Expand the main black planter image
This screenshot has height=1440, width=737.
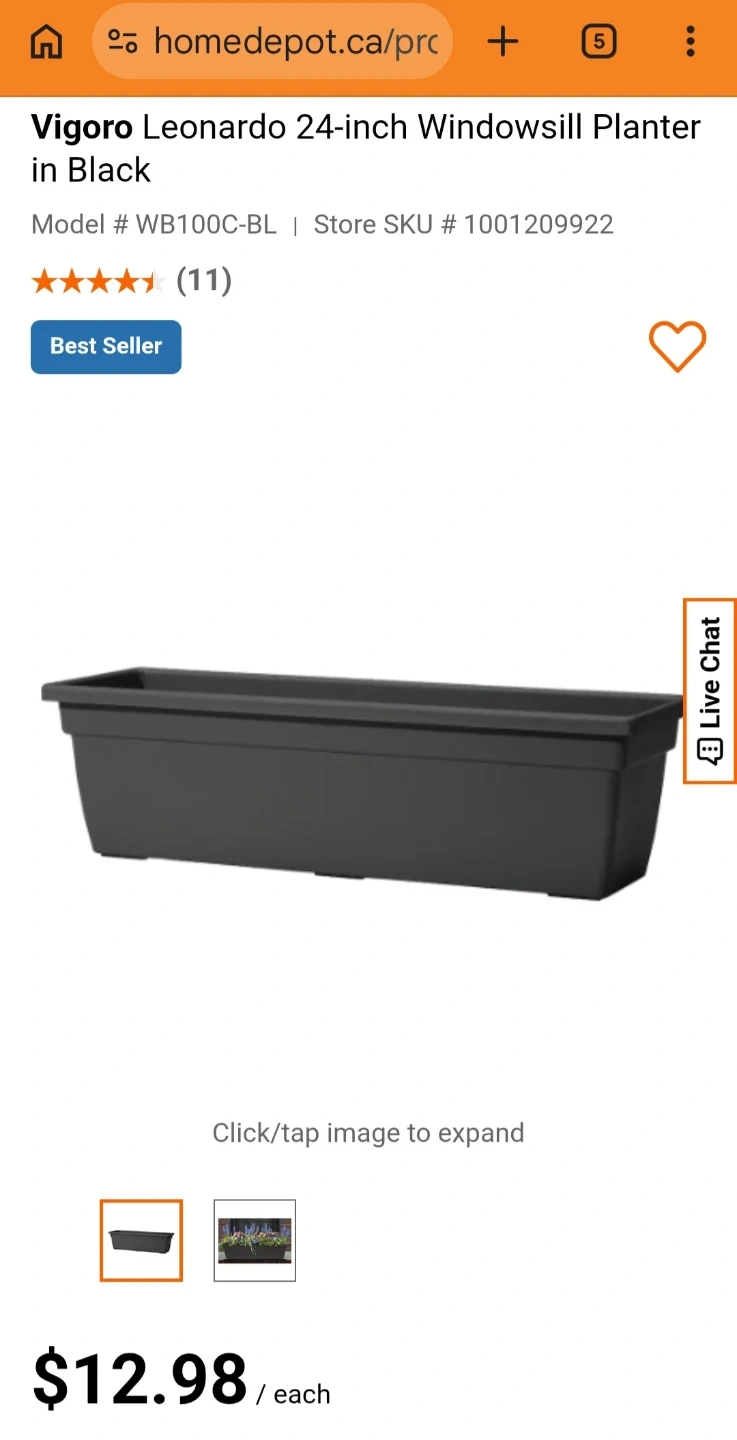tap(364, 782)
